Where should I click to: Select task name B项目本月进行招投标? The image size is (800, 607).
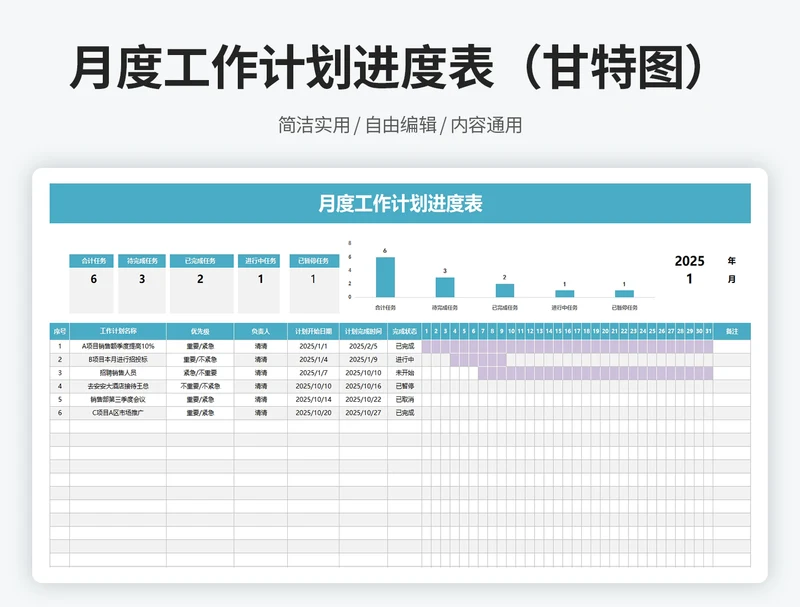[x=118, y=359]
